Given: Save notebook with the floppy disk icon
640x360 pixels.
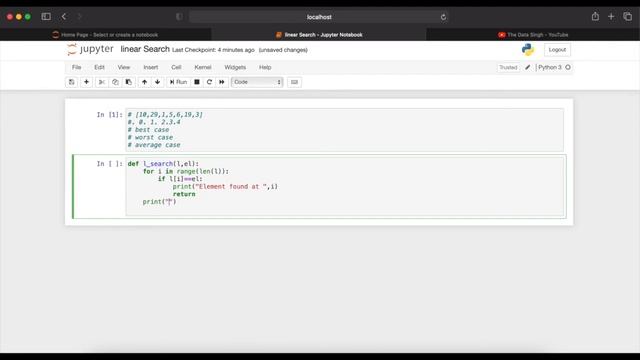Looking at the screenshot, I should tap(71, 82).
